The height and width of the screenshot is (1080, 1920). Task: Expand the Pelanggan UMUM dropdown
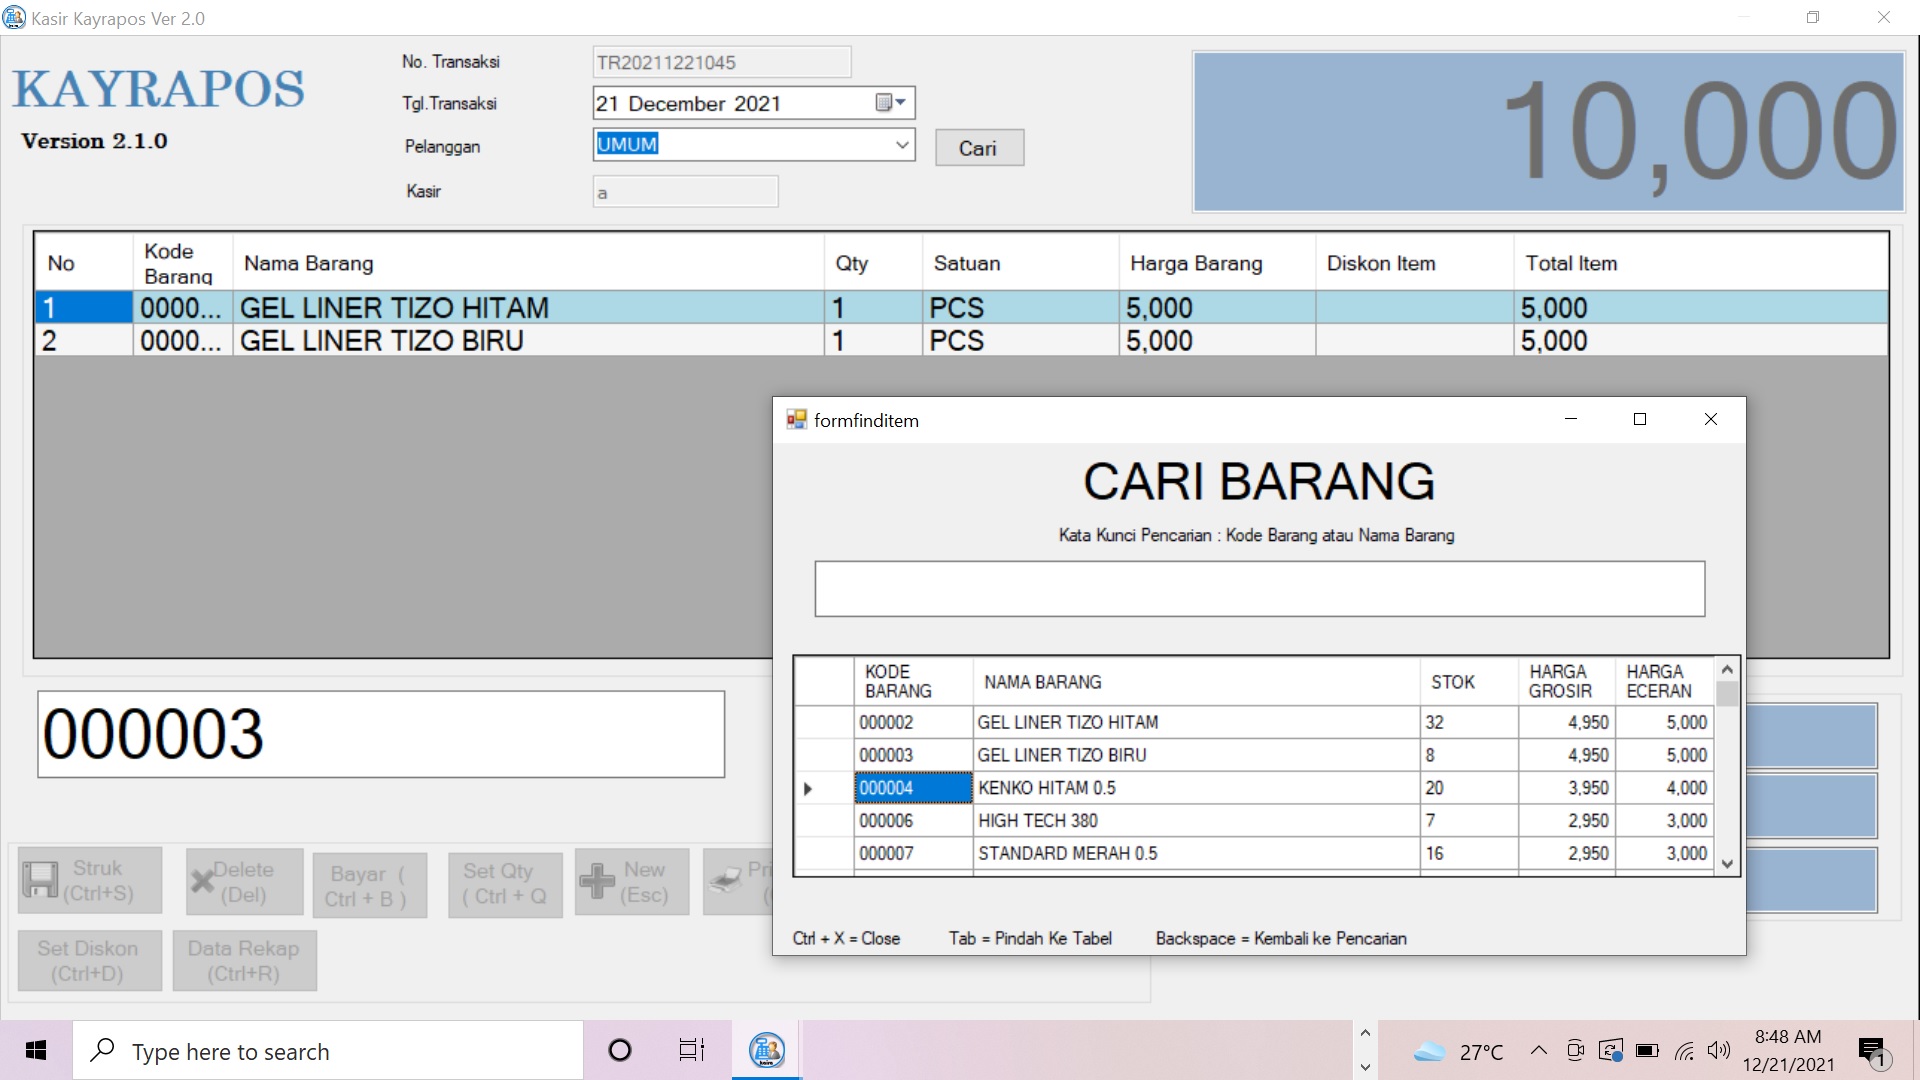point(902,145)
